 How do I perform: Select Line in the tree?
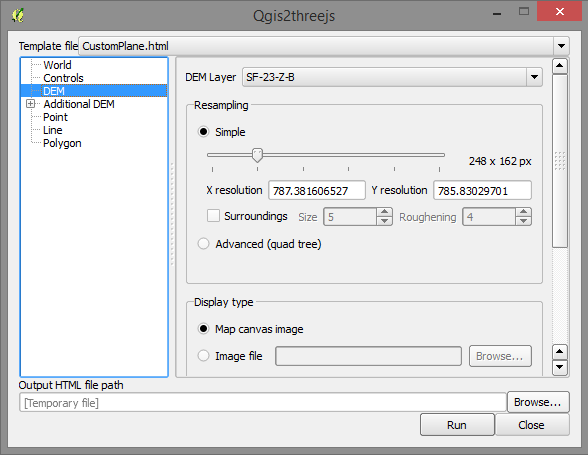coord(52,130)
